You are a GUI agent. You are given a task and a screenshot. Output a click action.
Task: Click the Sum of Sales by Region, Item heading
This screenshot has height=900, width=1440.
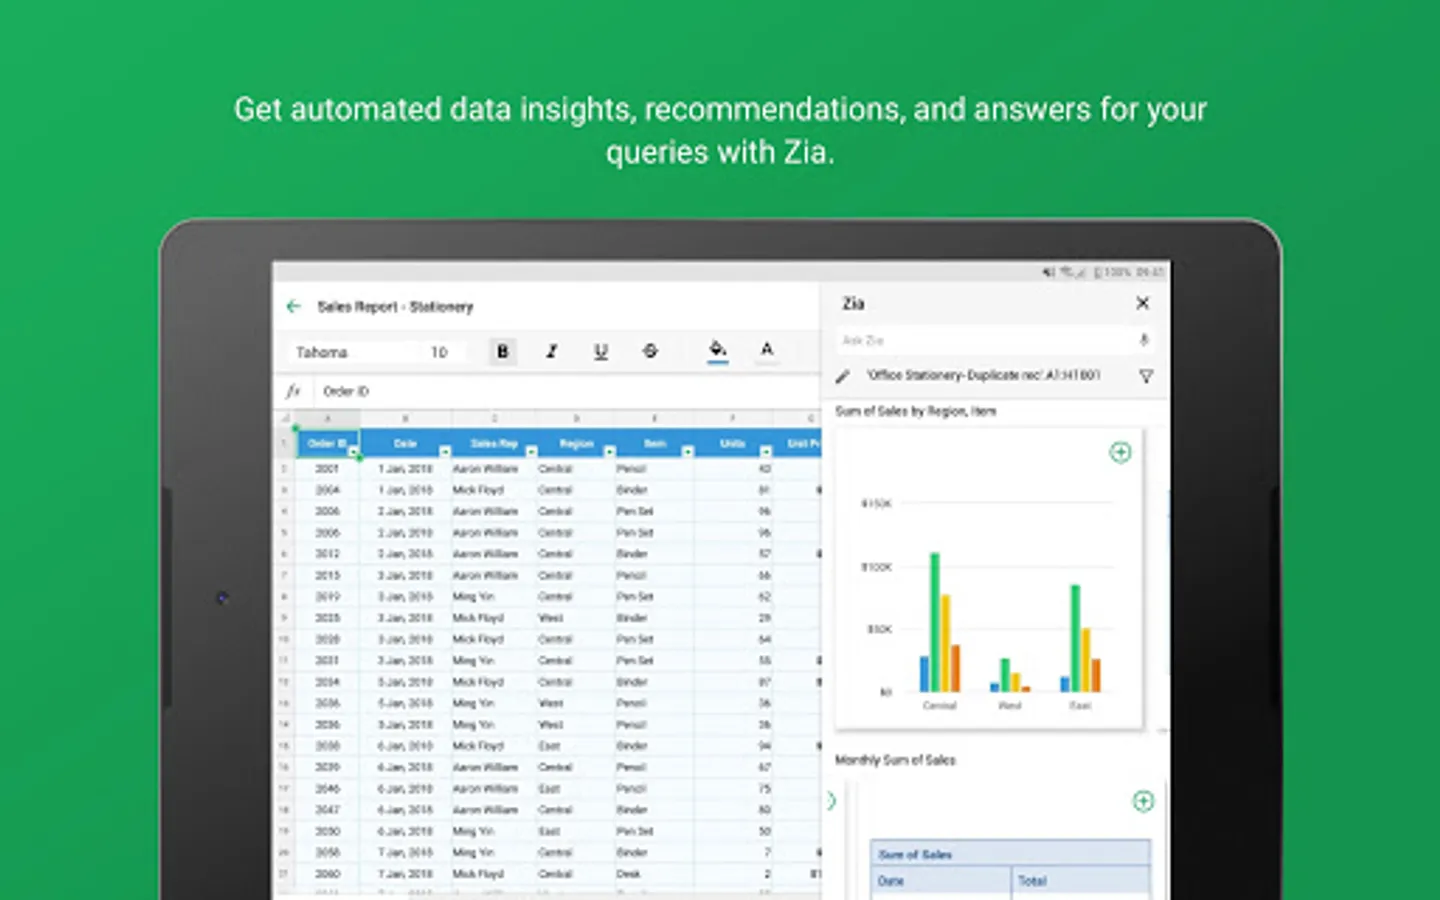coord(916,411)
